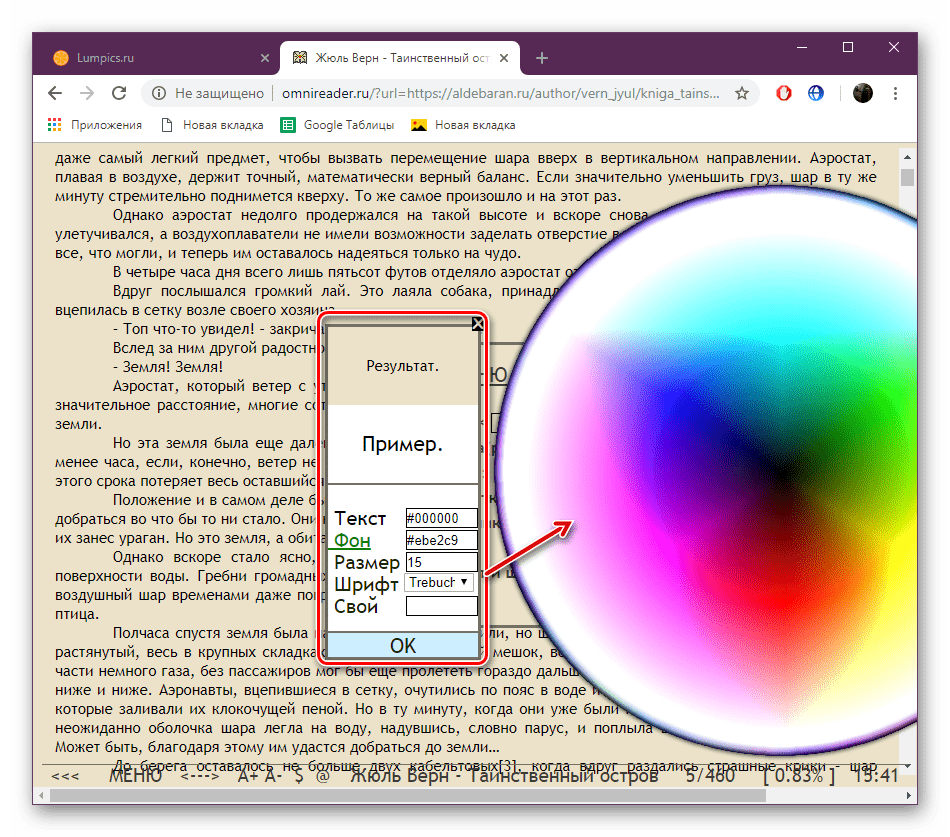Close the settings dialog with the X

tap(477, 324)
